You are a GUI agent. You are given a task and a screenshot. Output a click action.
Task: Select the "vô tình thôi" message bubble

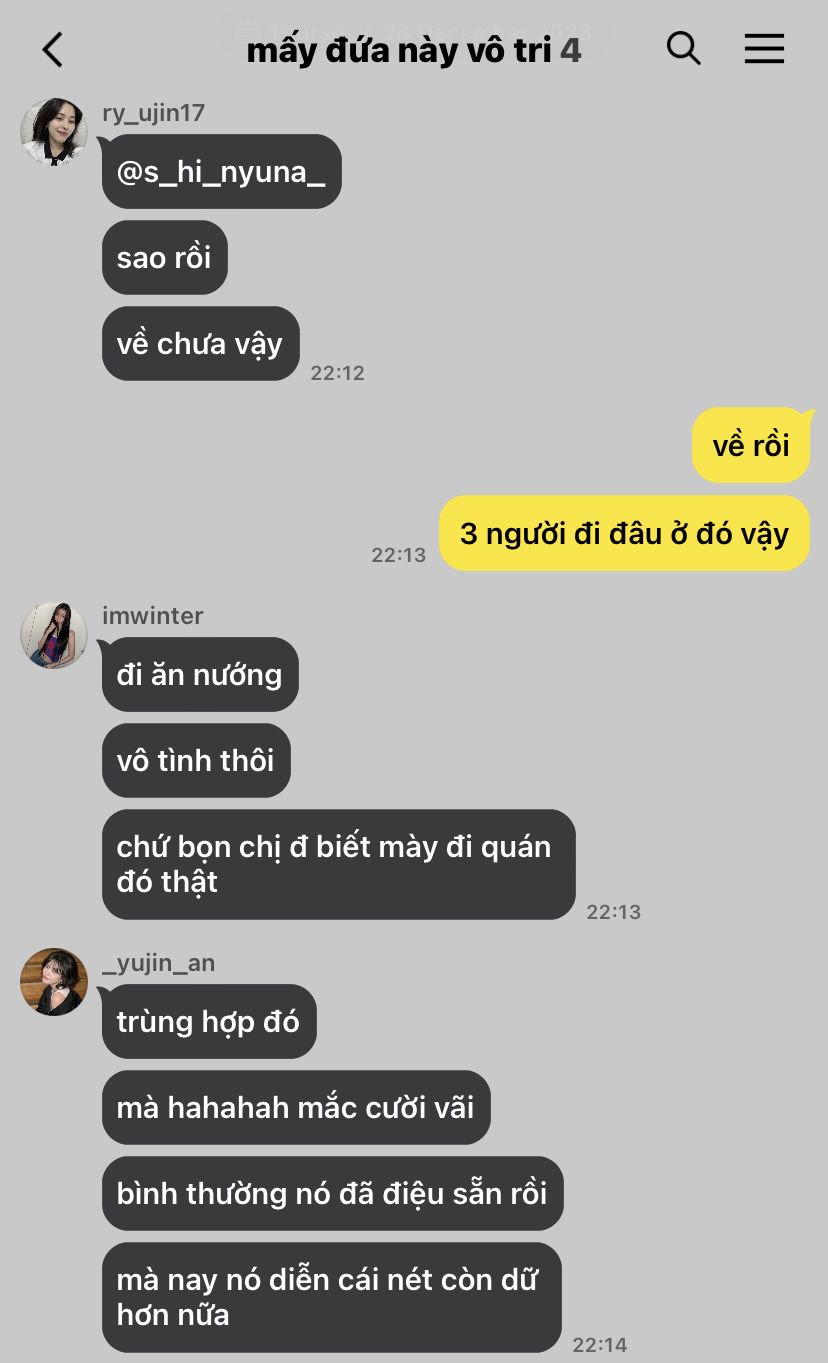coord(196,761)
